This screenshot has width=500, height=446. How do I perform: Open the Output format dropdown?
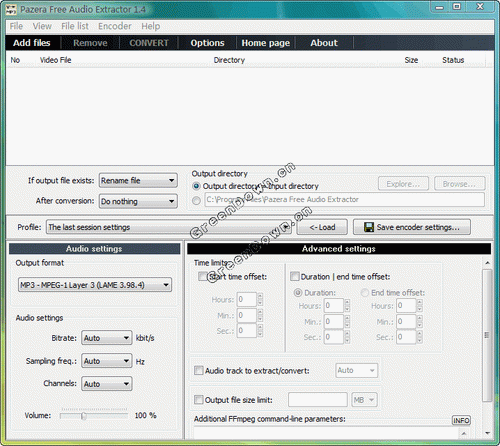95,285
